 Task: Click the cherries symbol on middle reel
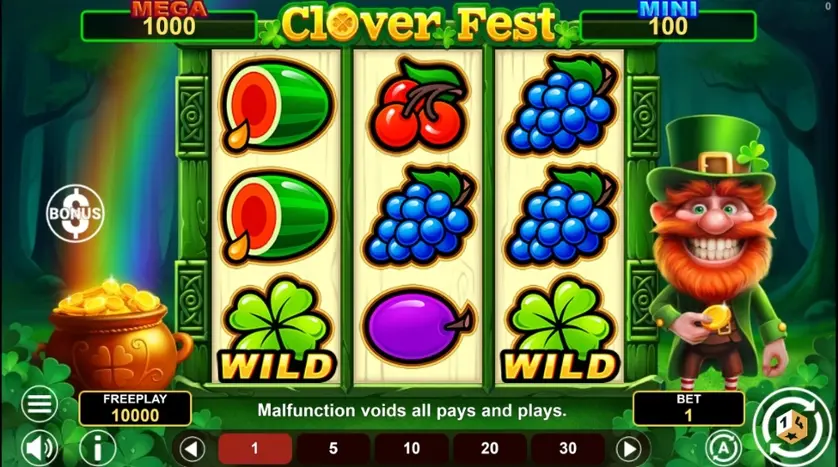(x=418, y=103)
